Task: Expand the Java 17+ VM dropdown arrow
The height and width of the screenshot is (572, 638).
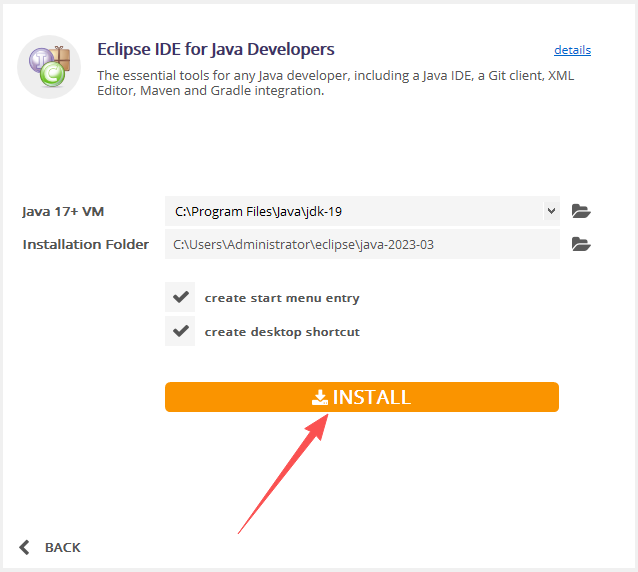Action: (x=551, y=211)
